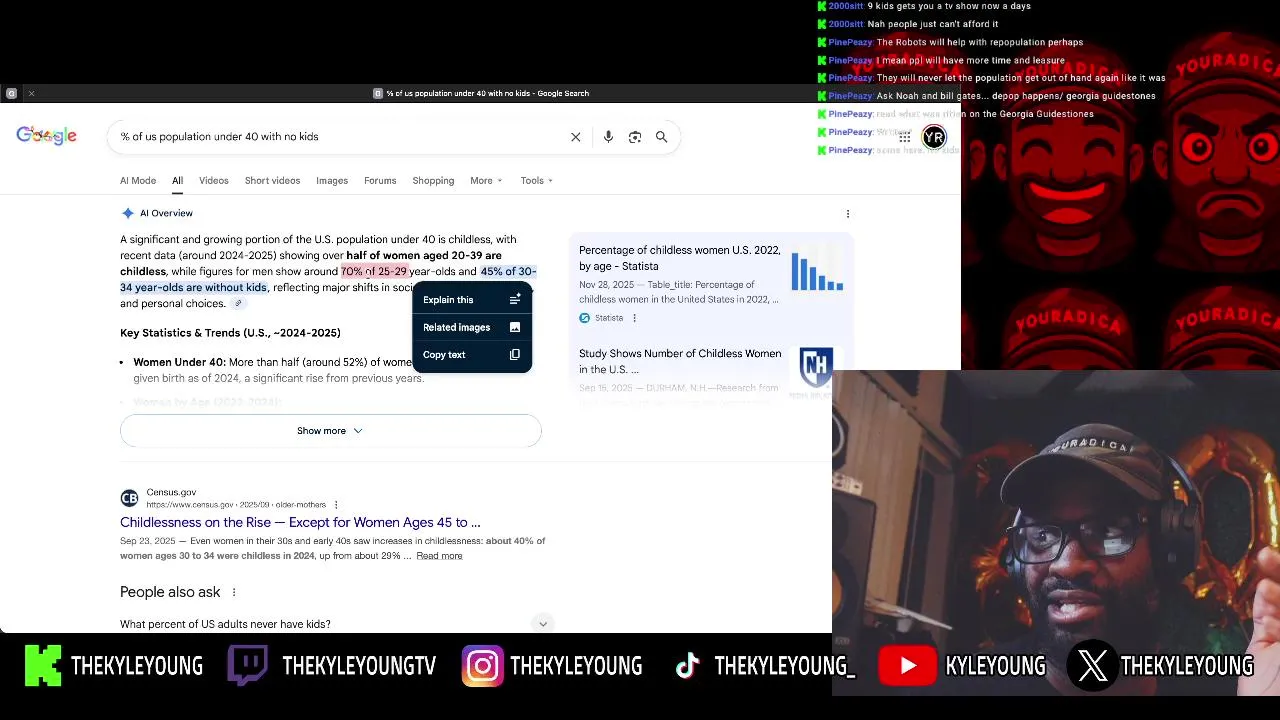The width and height of the screenshot is (1280, 720).
Task: Open three-dot menu next to Statista
Action: click(x=634, y=318)
